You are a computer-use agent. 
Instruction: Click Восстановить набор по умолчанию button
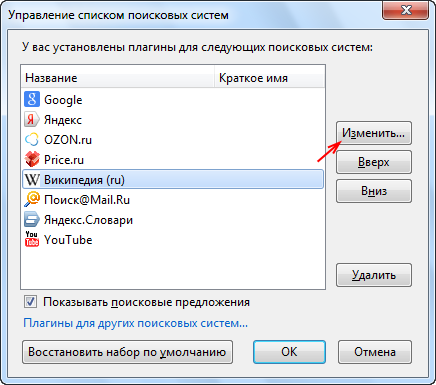(127, 352)
